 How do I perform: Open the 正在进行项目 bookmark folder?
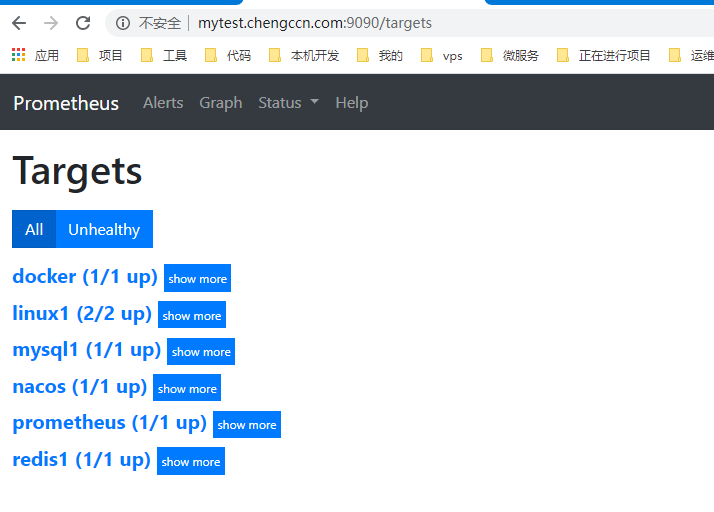tap(604, 56)
